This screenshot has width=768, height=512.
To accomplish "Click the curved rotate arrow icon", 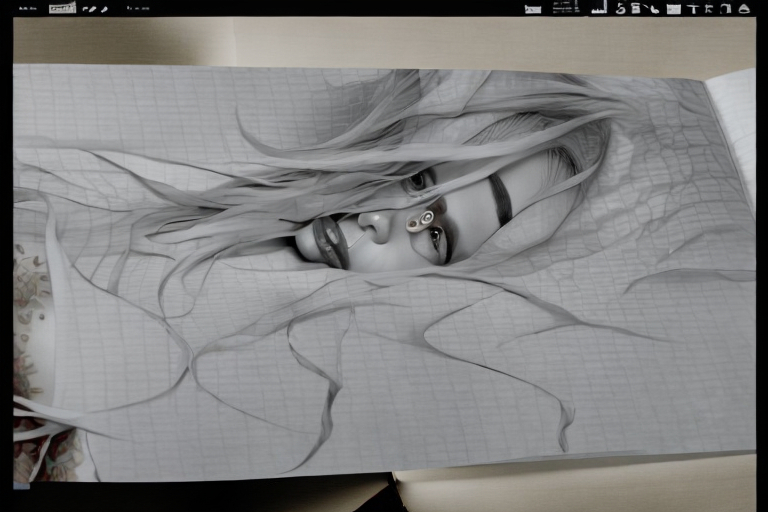I will coord(620,8).
